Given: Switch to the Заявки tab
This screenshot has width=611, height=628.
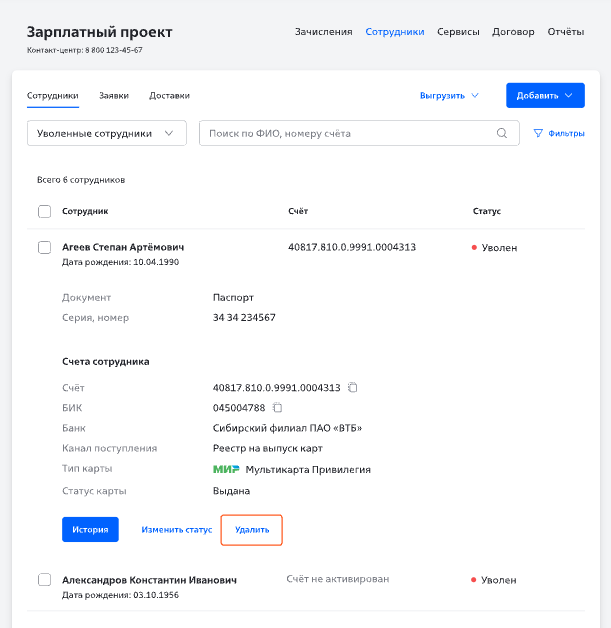Looking at the screenshot, I should tap(114, 96).
